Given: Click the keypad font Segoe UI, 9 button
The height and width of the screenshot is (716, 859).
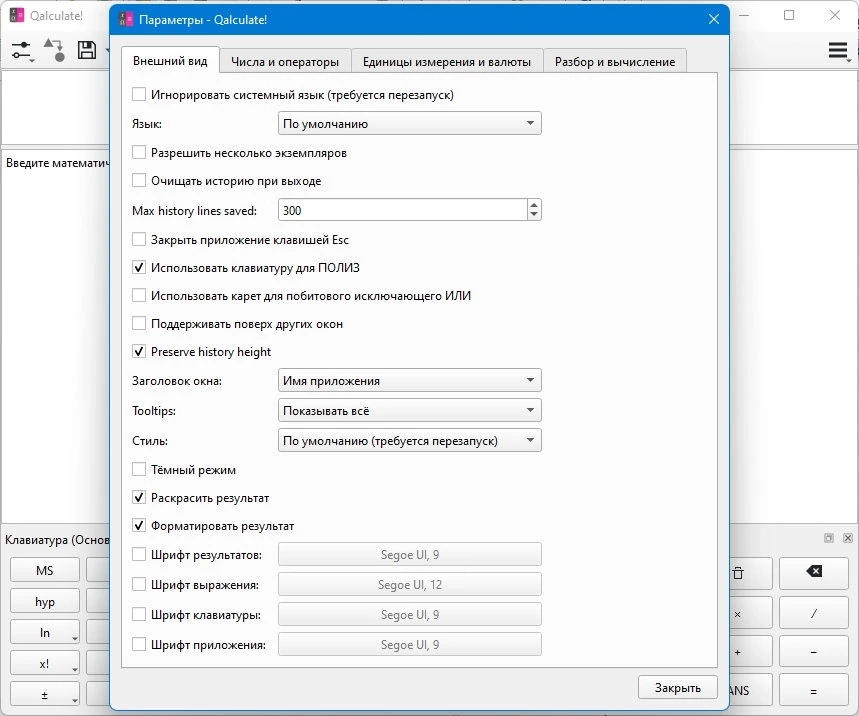Looking at the screenshot, I should pyautogui.click(x=410, y=614).
